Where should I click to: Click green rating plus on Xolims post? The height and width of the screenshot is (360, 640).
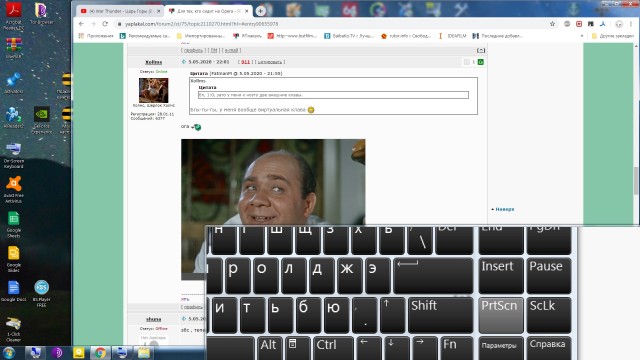click(481, 62)
